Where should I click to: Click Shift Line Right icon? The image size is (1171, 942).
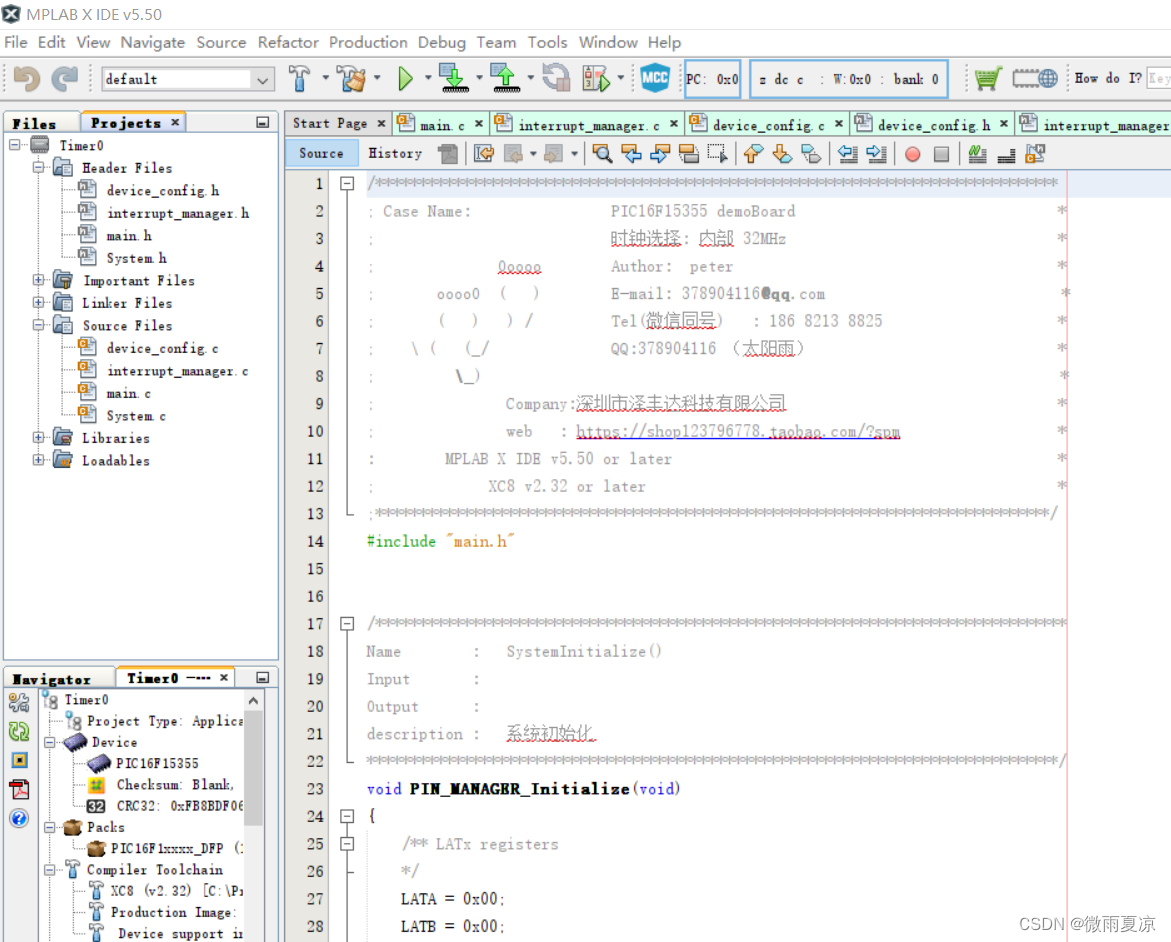click(876, 154)
